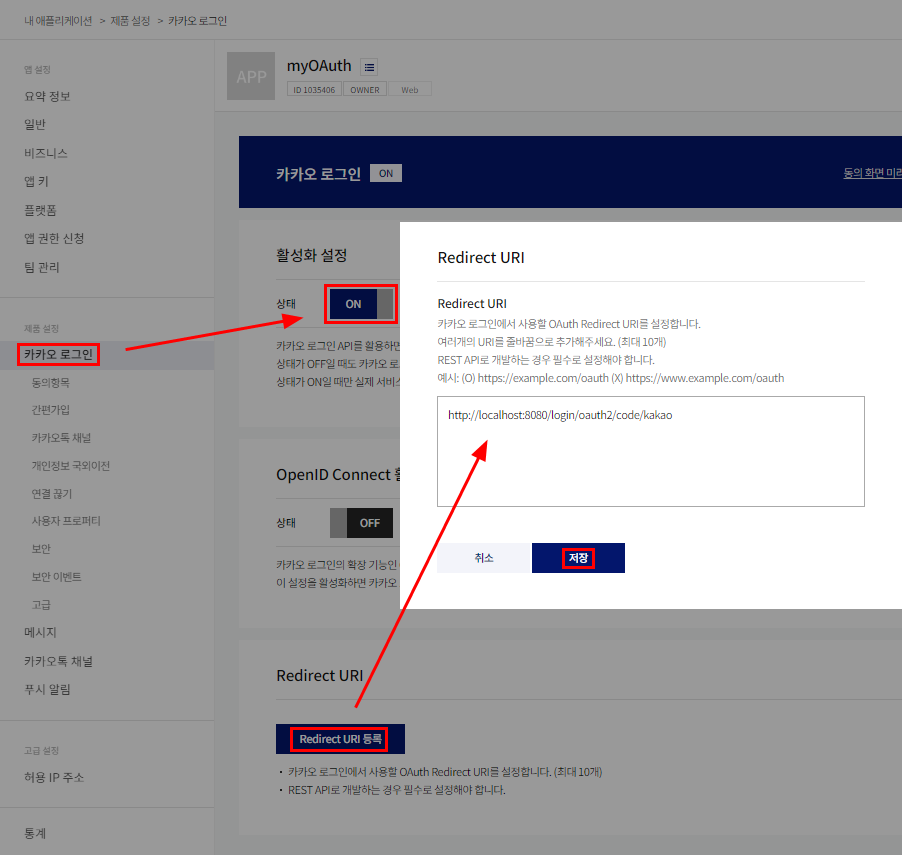Open the 개인정보 국외이전 submenu item

coord(71,465)
